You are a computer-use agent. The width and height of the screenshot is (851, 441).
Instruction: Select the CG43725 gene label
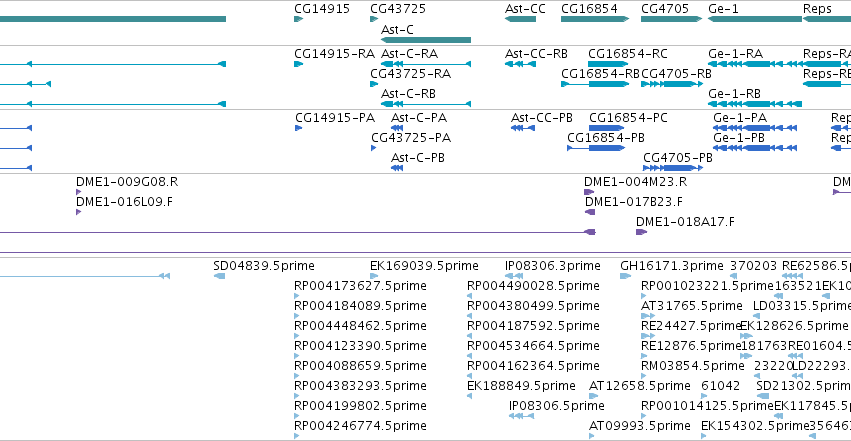pyautogui.click(x=398, y=9)
